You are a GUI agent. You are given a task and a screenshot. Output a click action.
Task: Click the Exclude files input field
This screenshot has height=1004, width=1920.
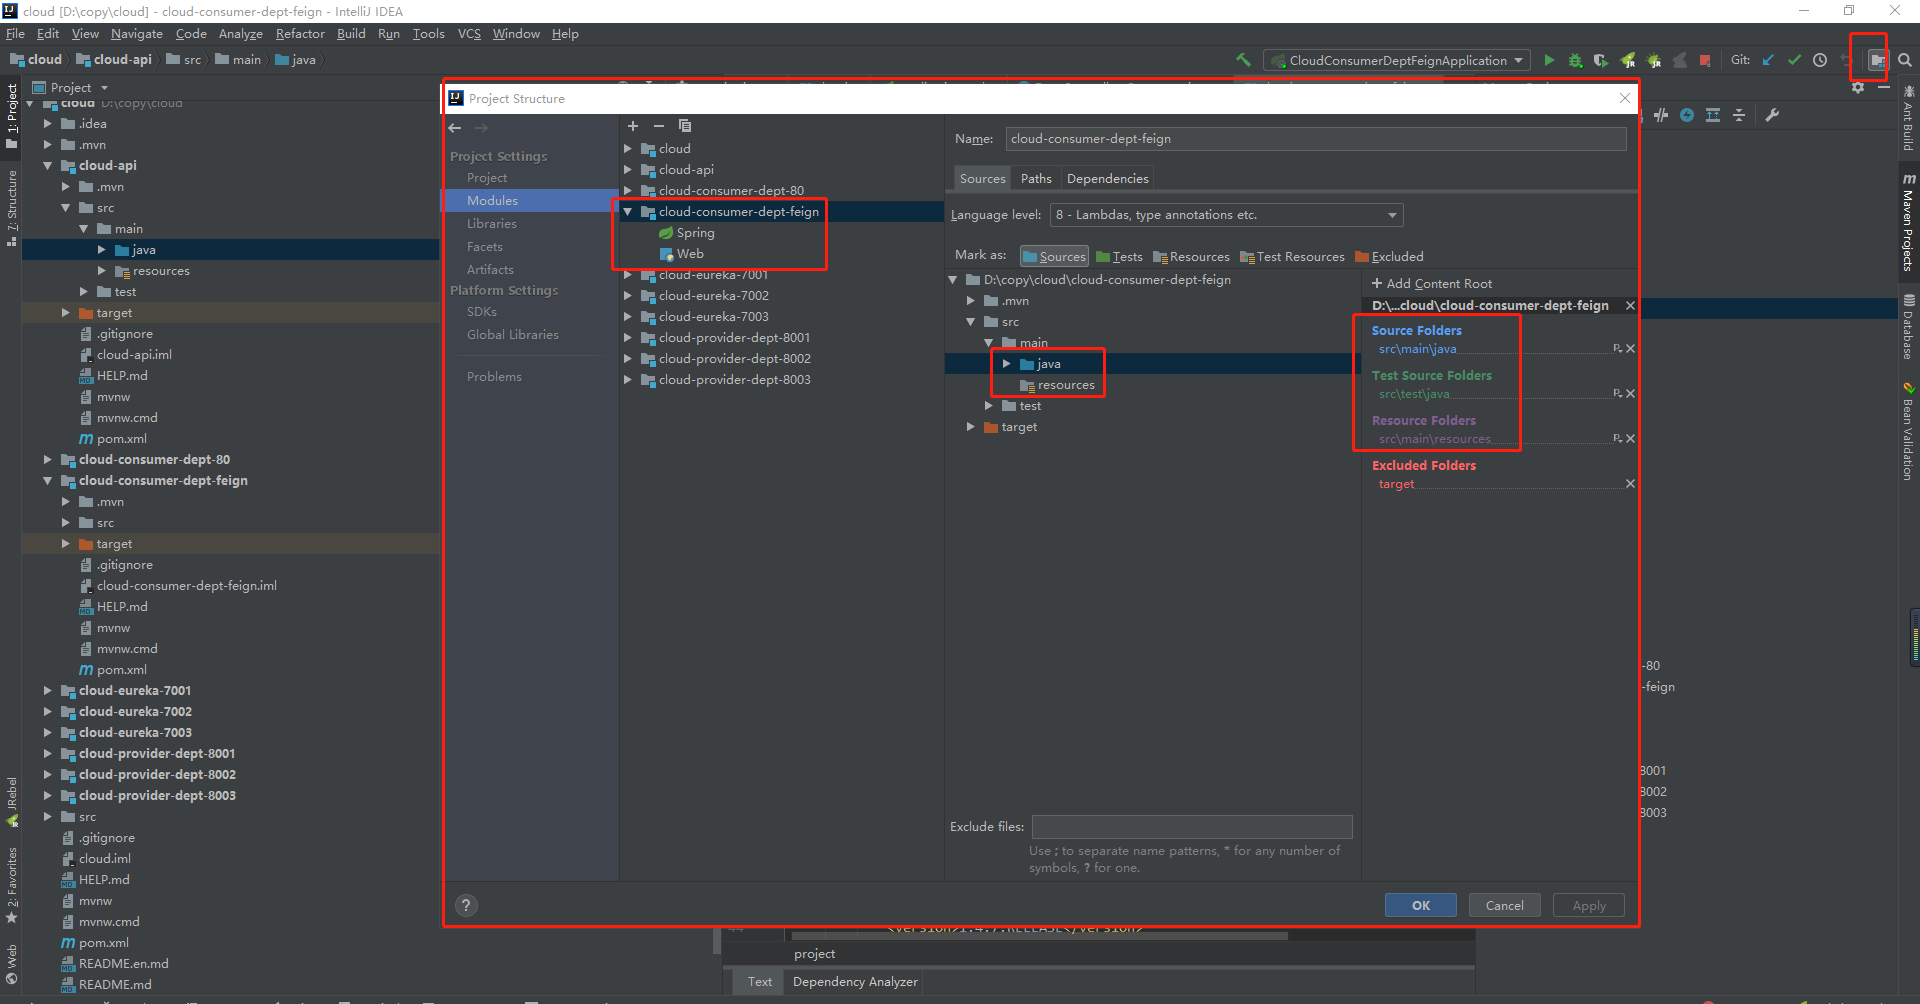(1192, 827)
